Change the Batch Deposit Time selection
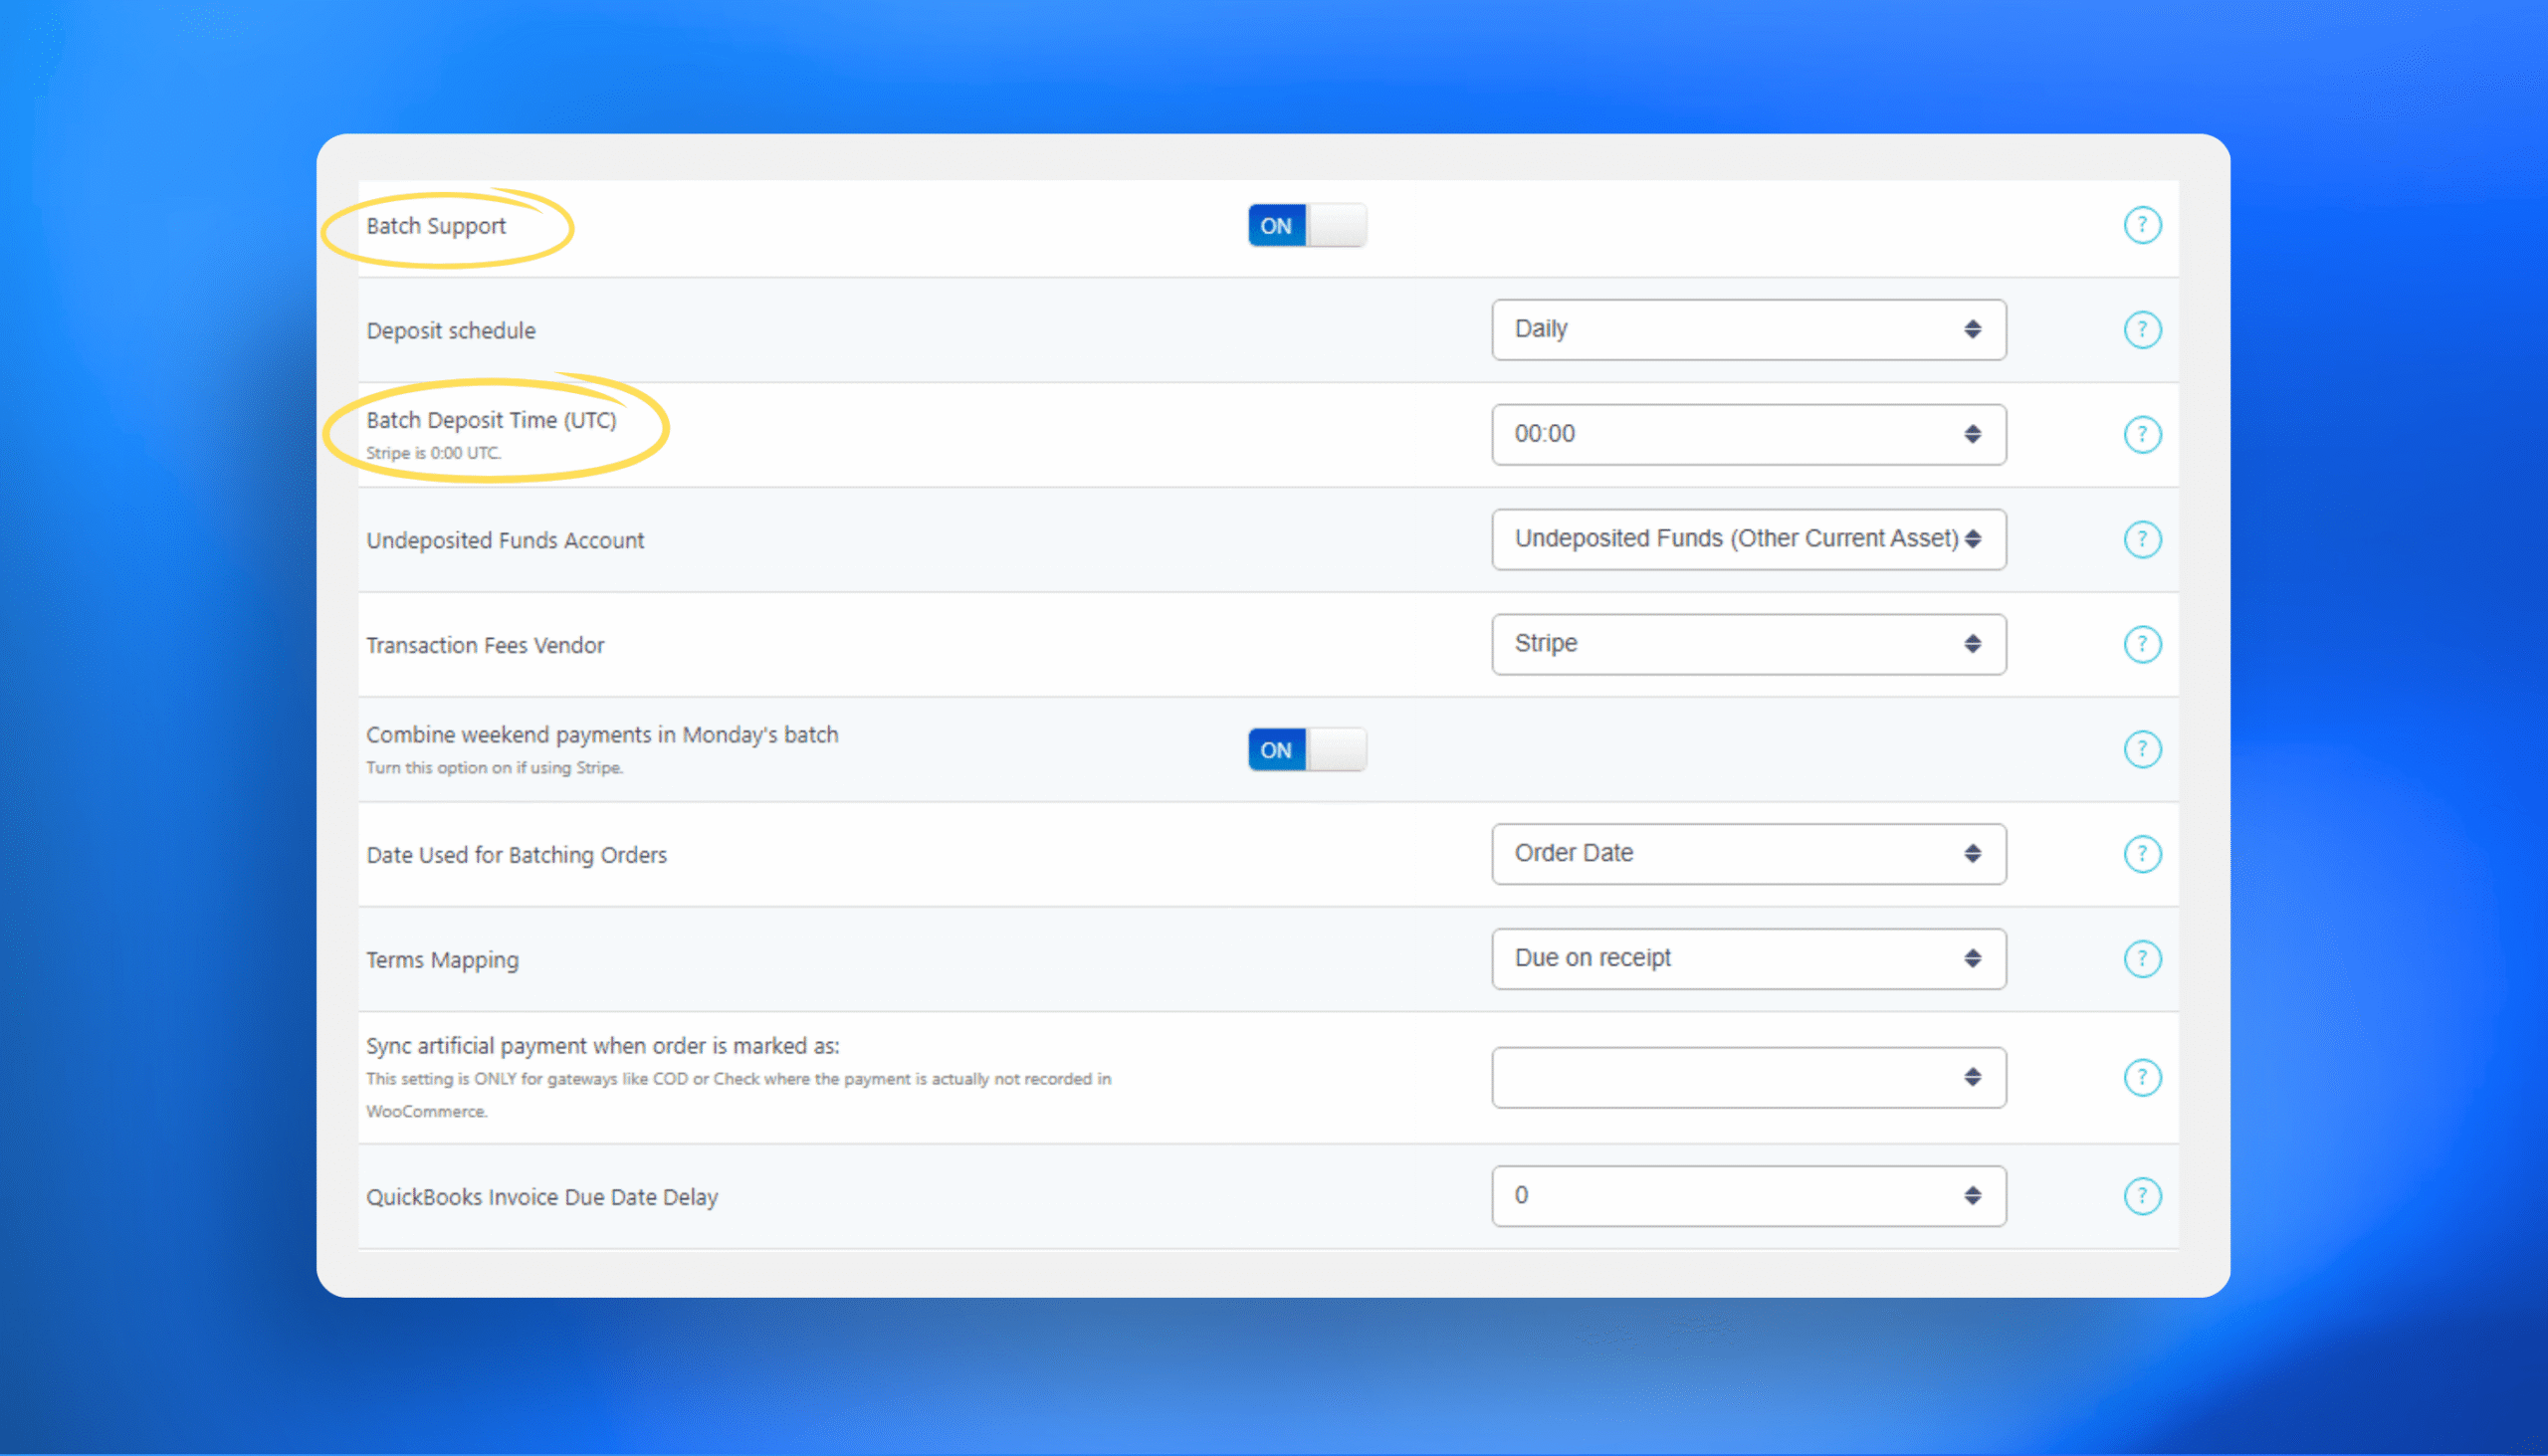 click(1748, 434)
